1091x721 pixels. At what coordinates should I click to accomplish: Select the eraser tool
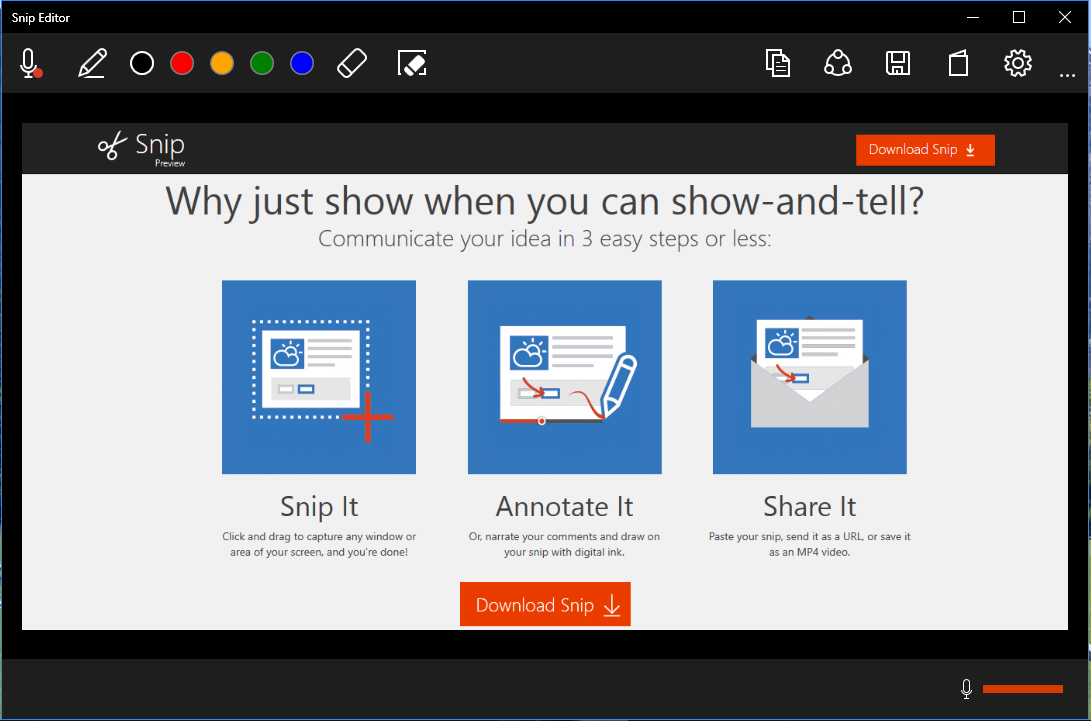pos(352,62)
